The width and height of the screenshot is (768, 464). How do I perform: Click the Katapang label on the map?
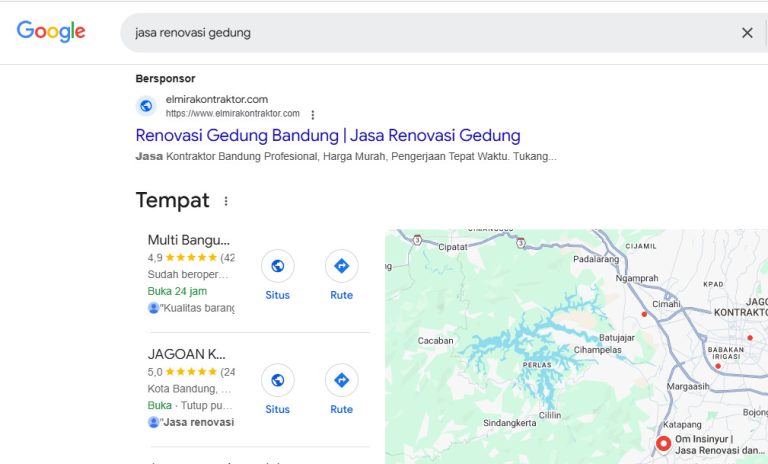[682, 424]
